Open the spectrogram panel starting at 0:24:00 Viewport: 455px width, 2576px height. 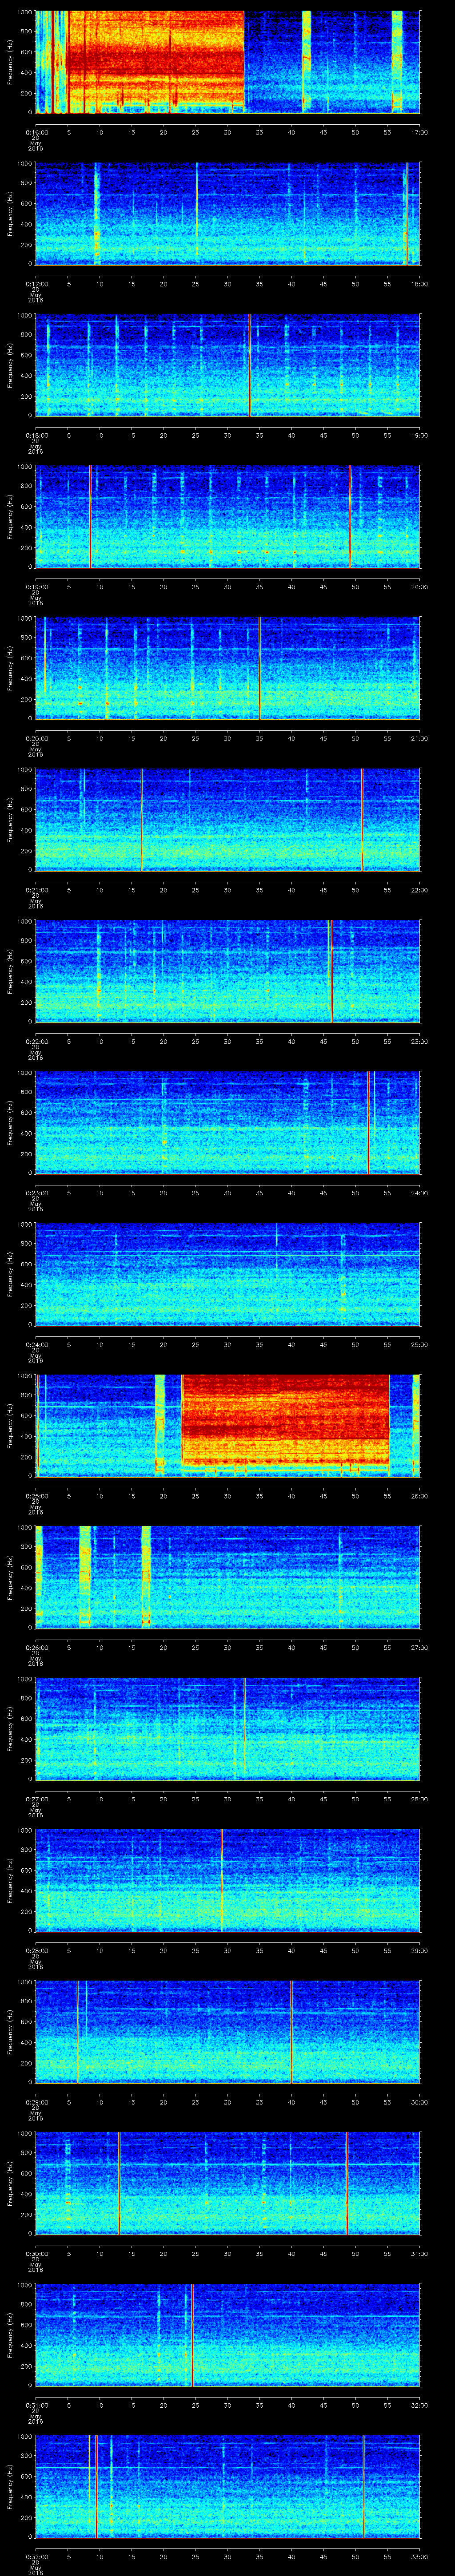click(x=228, y=1274)
